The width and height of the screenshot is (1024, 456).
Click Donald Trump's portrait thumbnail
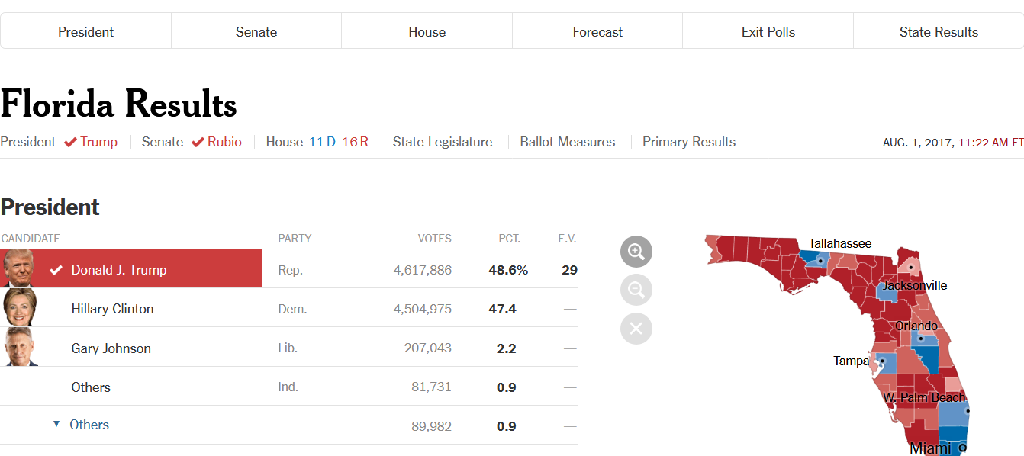click(x=18, y=269)
